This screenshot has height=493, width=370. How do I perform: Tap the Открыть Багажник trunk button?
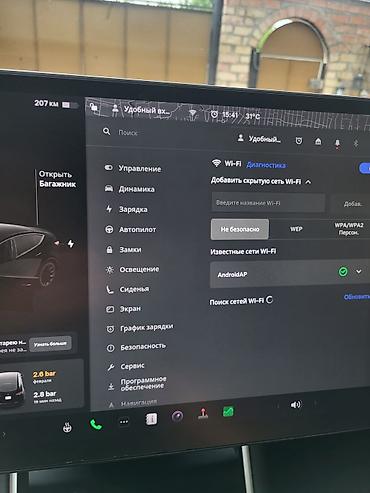pos(57,179)
